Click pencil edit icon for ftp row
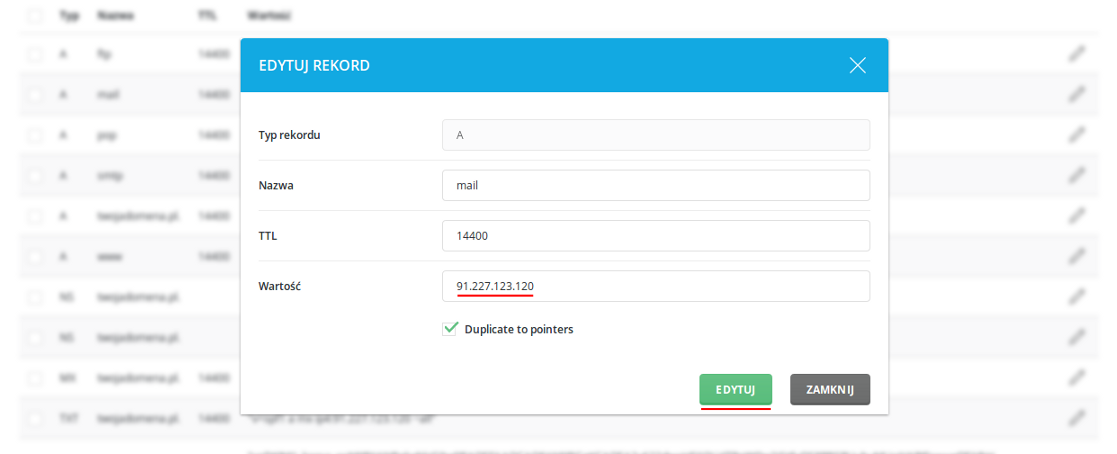 tap(1077, 54)
